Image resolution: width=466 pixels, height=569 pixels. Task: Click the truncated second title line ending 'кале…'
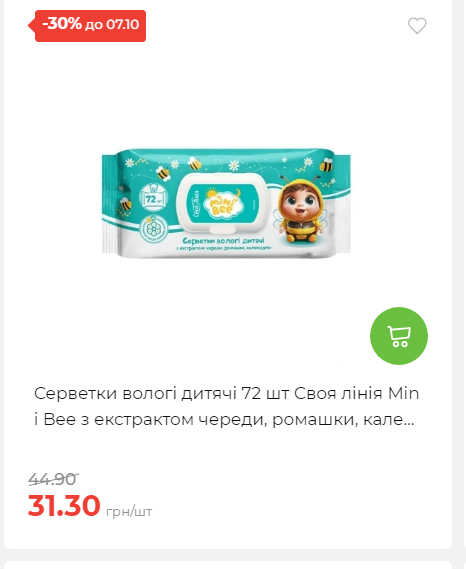tap(224, 419)
